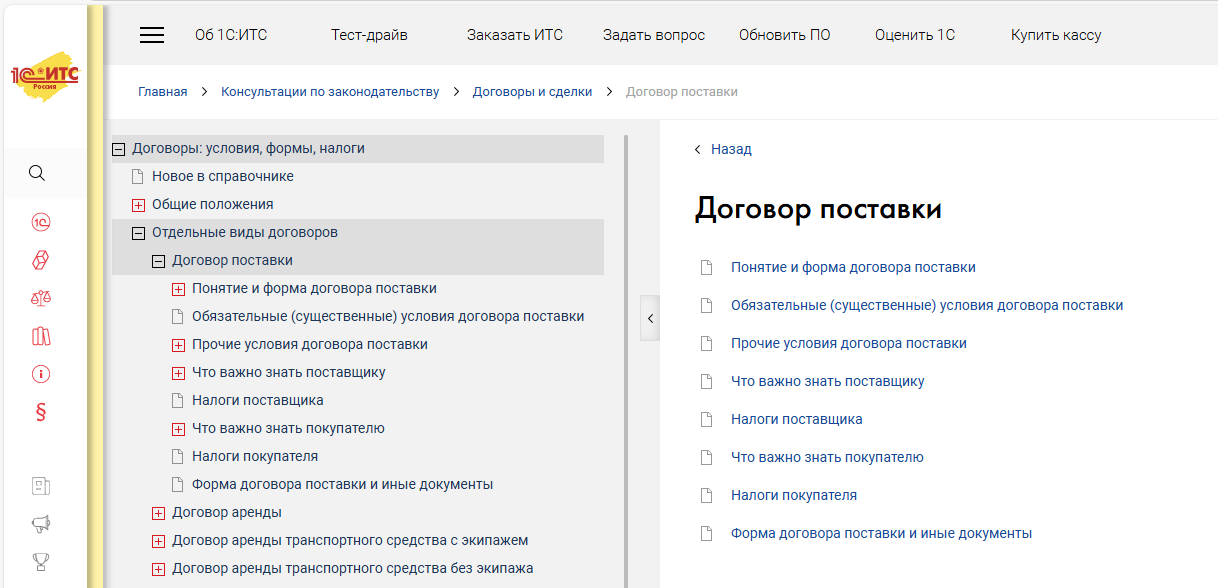This screenshot has height=588, width=1218.
Task: Expand the "Договор аренды" tree node
Action: pos(159,513)
